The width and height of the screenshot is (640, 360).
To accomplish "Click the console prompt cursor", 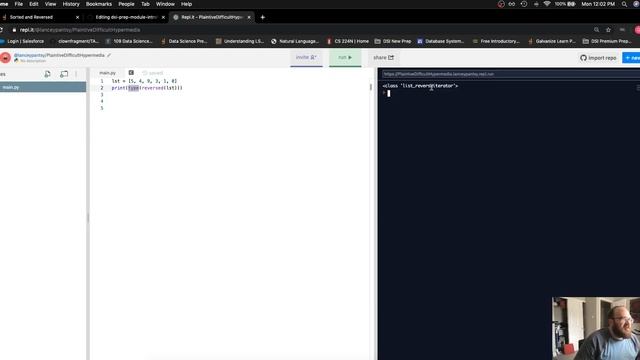I will pos(389,93).
